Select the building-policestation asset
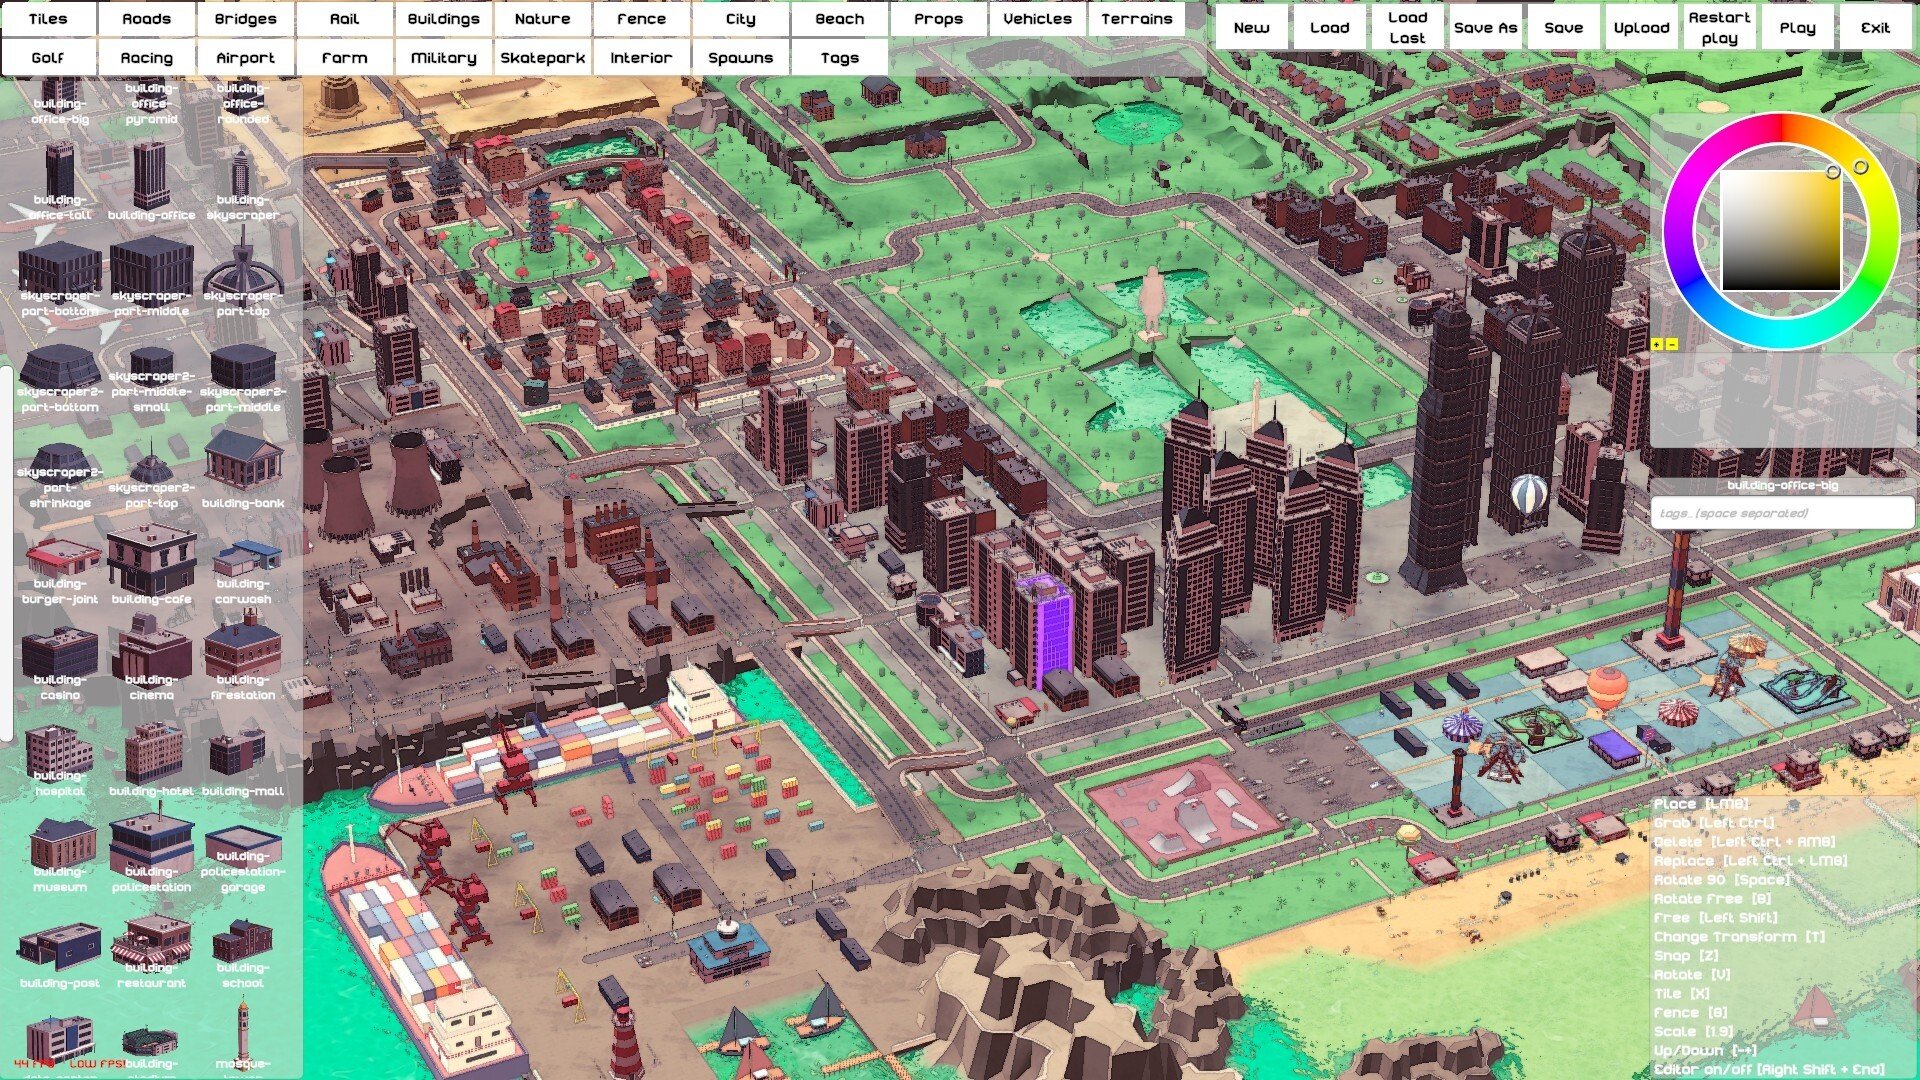 tap(151, 845)
